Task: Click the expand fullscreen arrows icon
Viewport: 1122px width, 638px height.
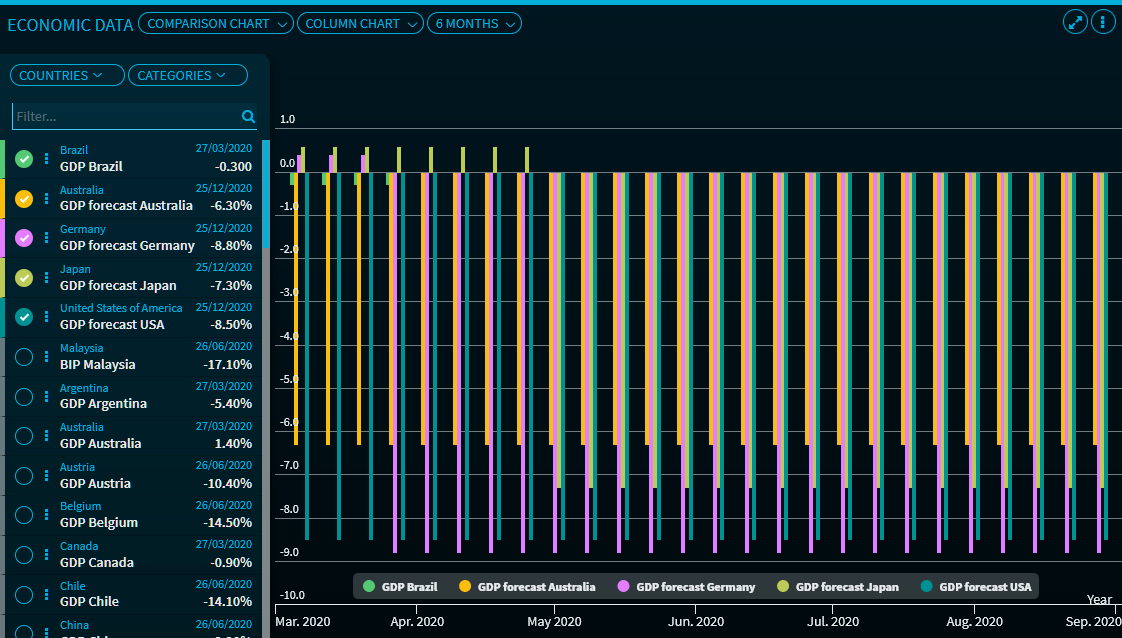Action: [x=1076, y=22]
